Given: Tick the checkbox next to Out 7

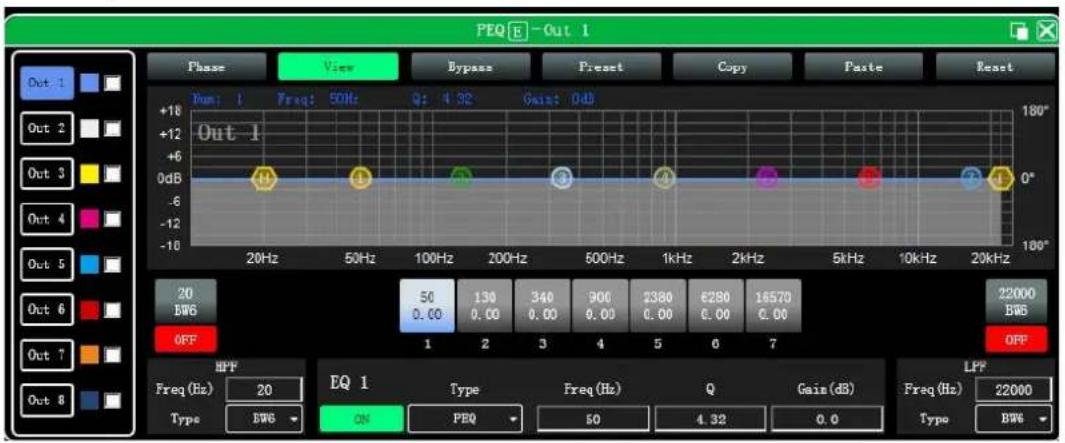Looking at the screenshot, I should click(x=113, y=355).
